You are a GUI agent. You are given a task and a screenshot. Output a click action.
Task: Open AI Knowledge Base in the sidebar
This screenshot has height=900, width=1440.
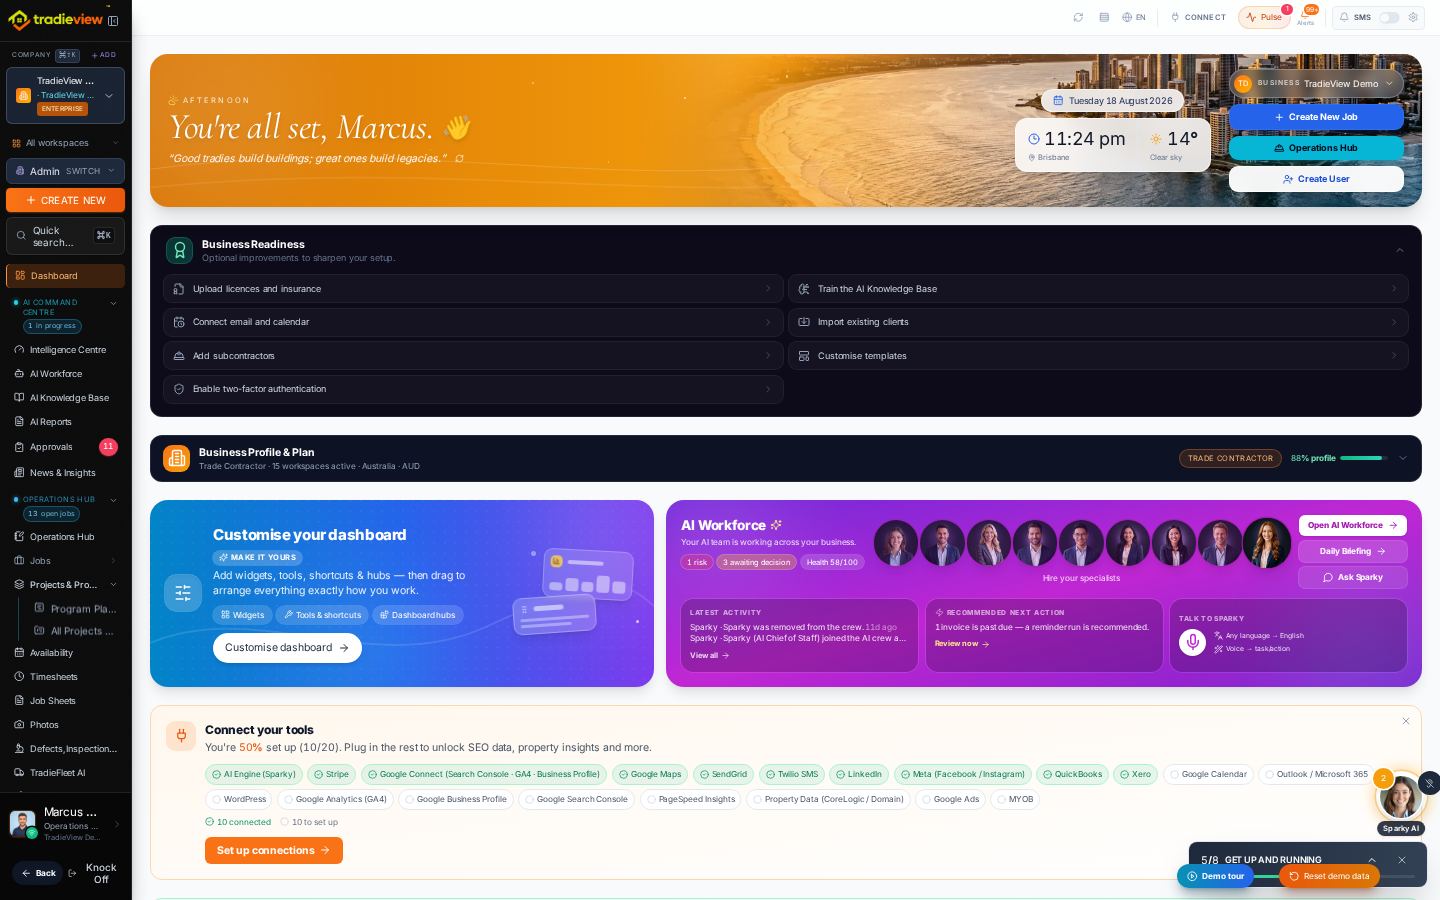point(65,398)
